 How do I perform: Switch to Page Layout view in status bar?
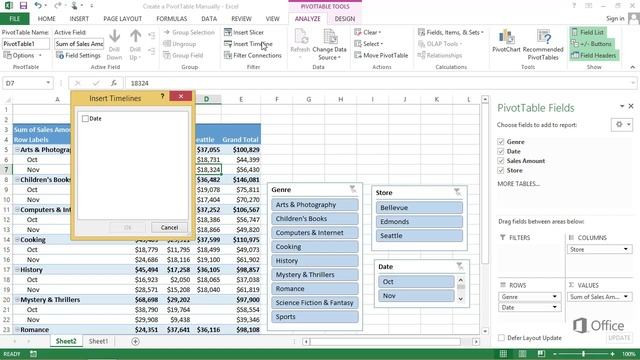522,353
